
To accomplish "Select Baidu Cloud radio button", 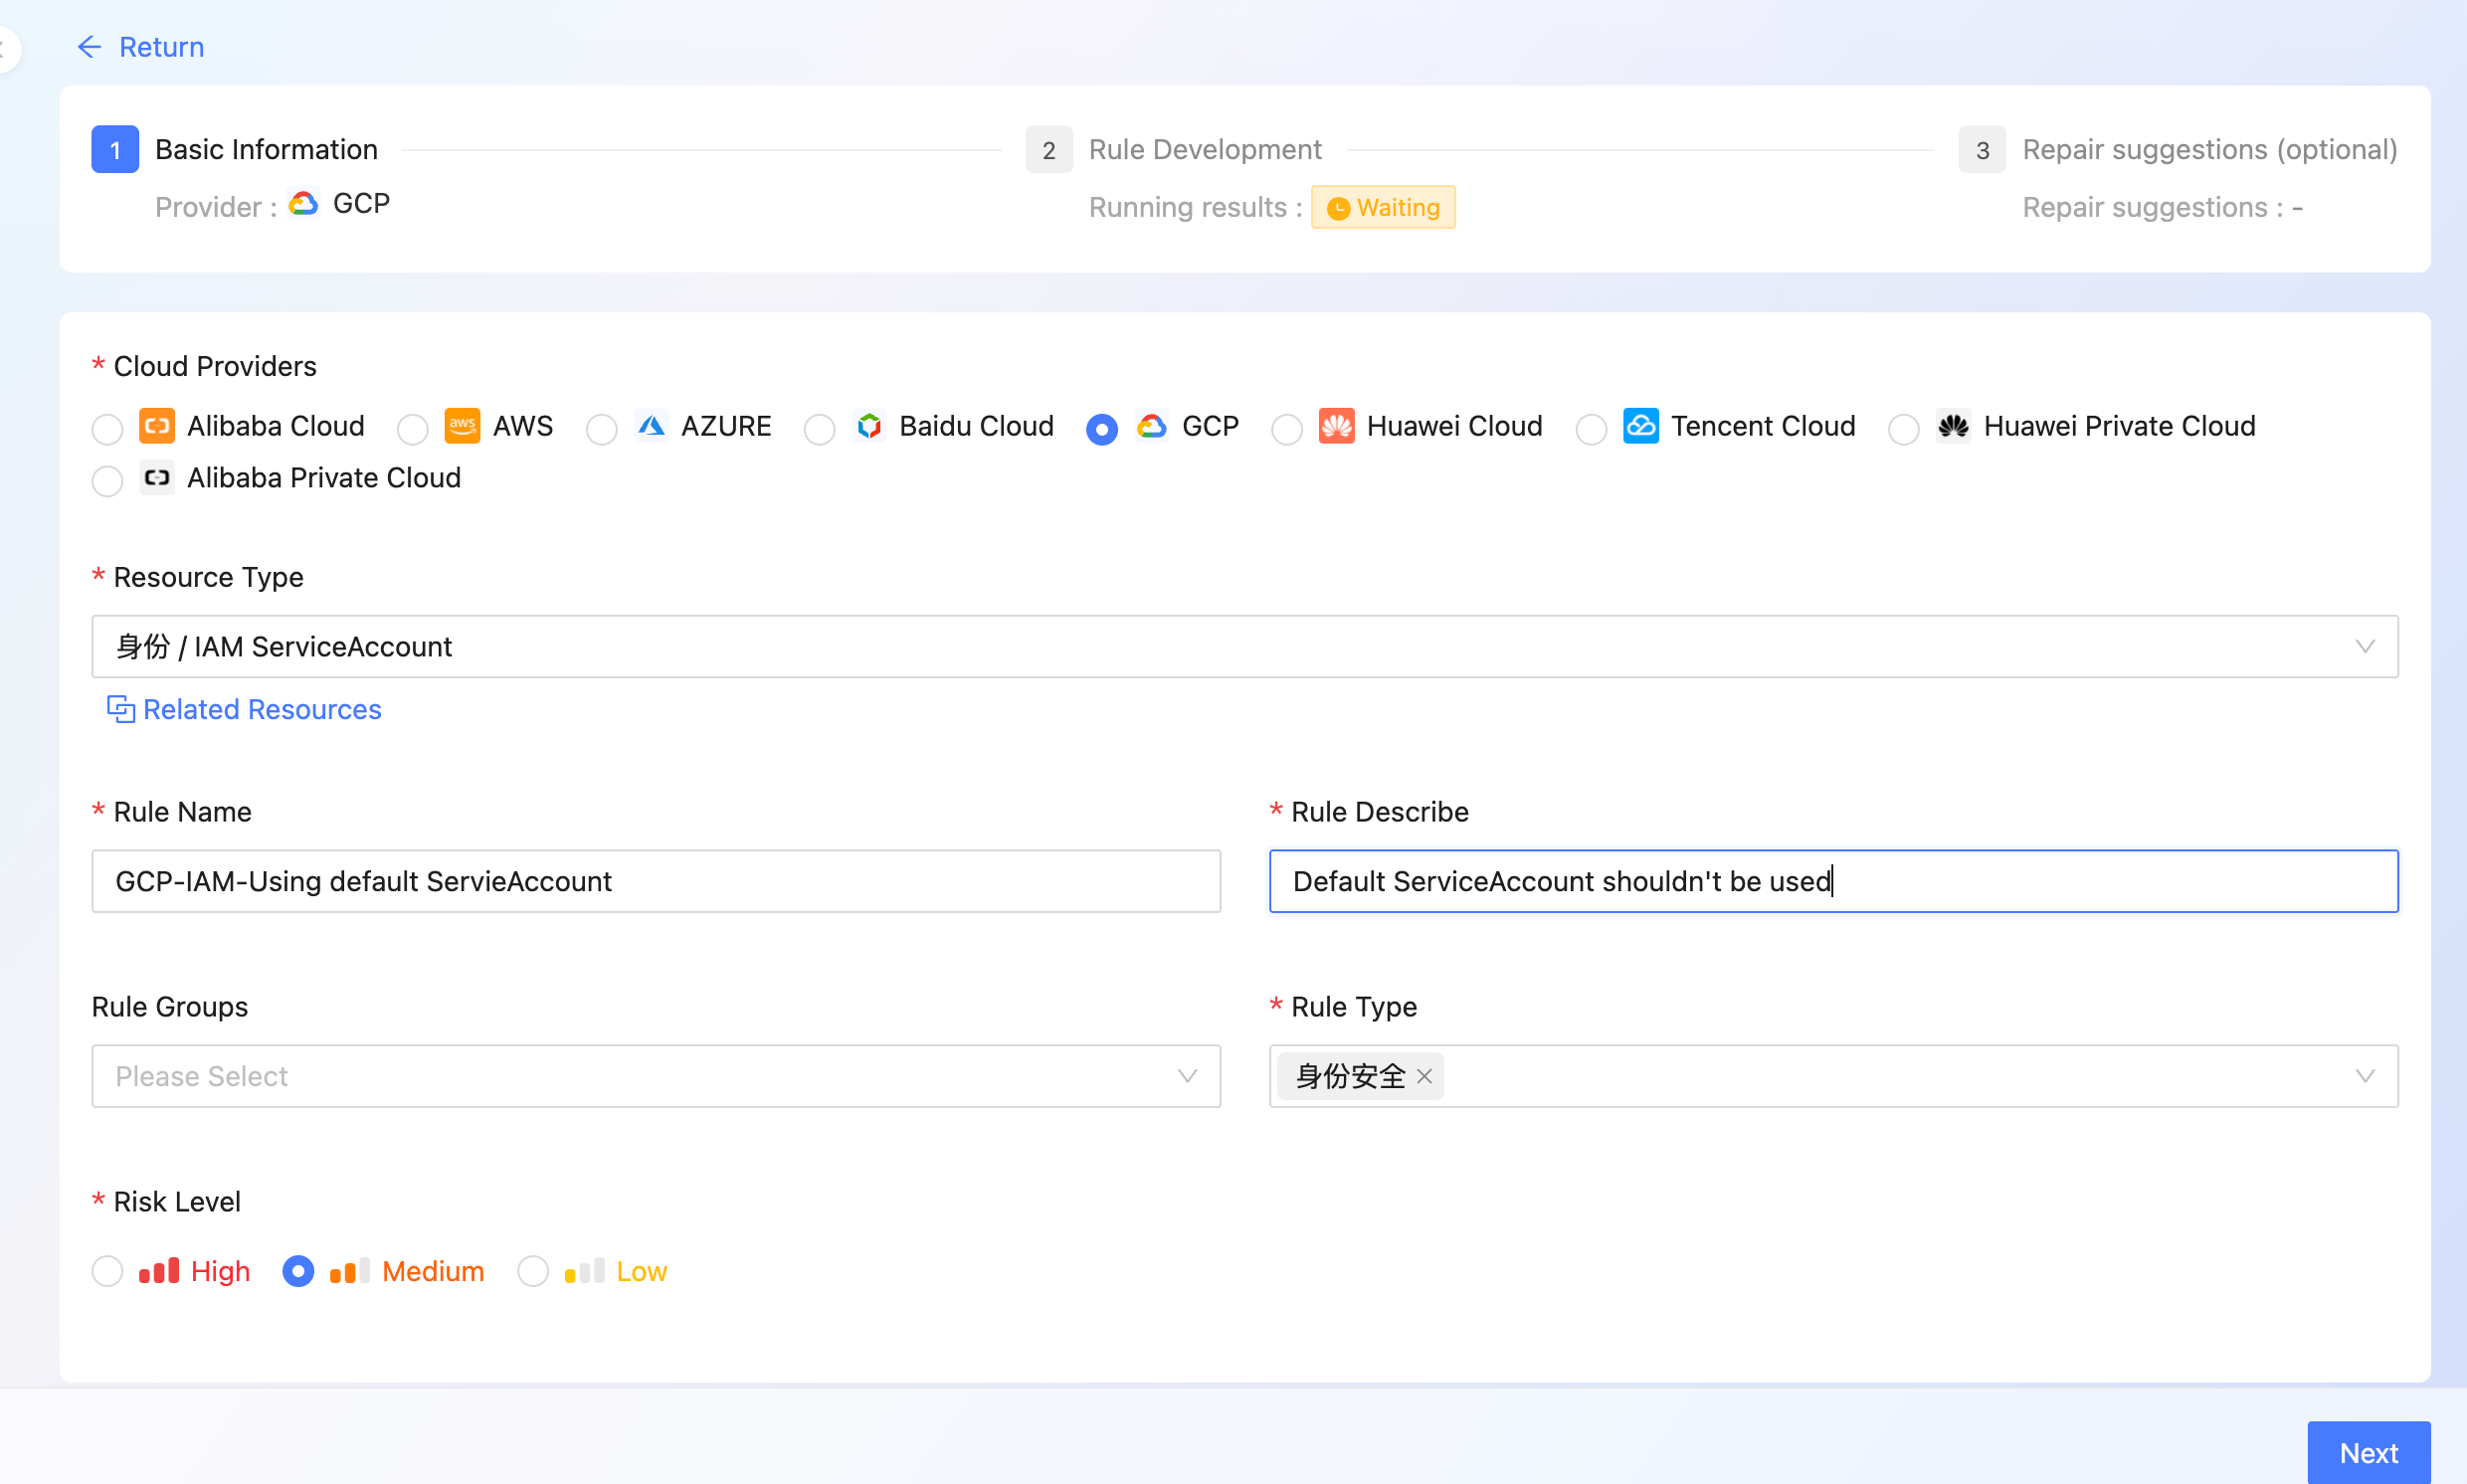I will click(819, 429).
